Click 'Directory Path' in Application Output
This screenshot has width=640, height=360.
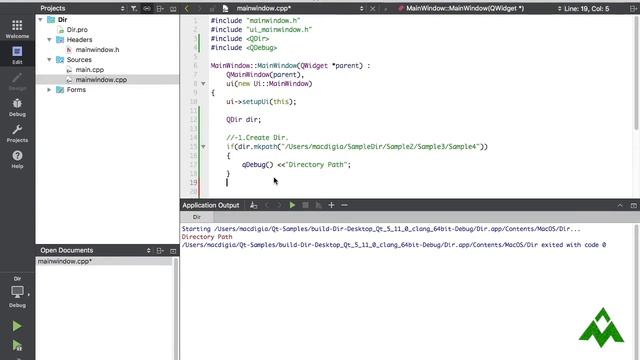(x=207, y=237)
